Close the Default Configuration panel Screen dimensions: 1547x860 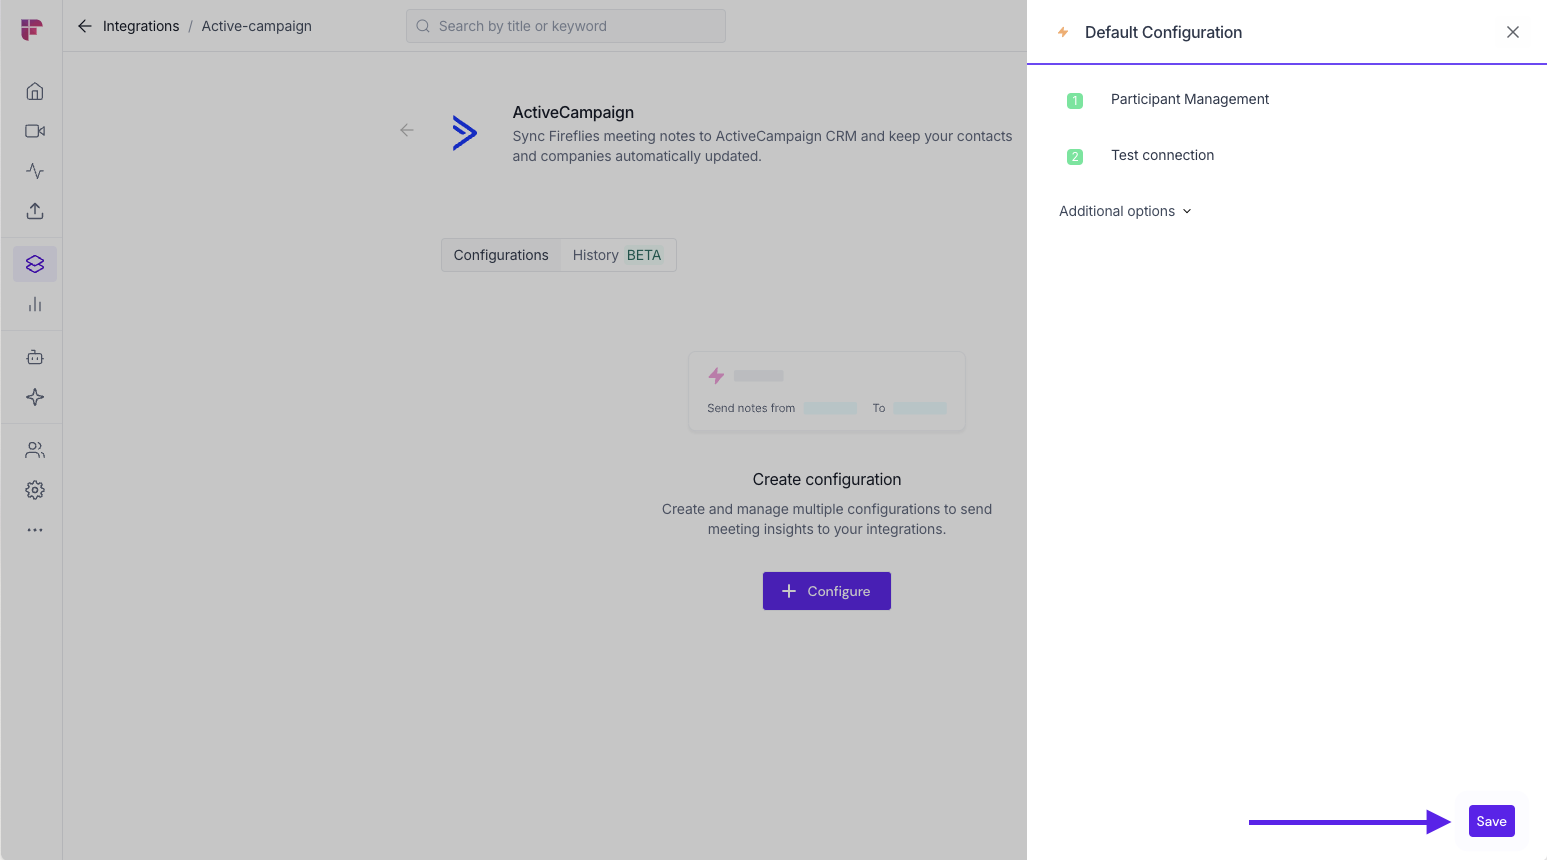[1513, 32]
